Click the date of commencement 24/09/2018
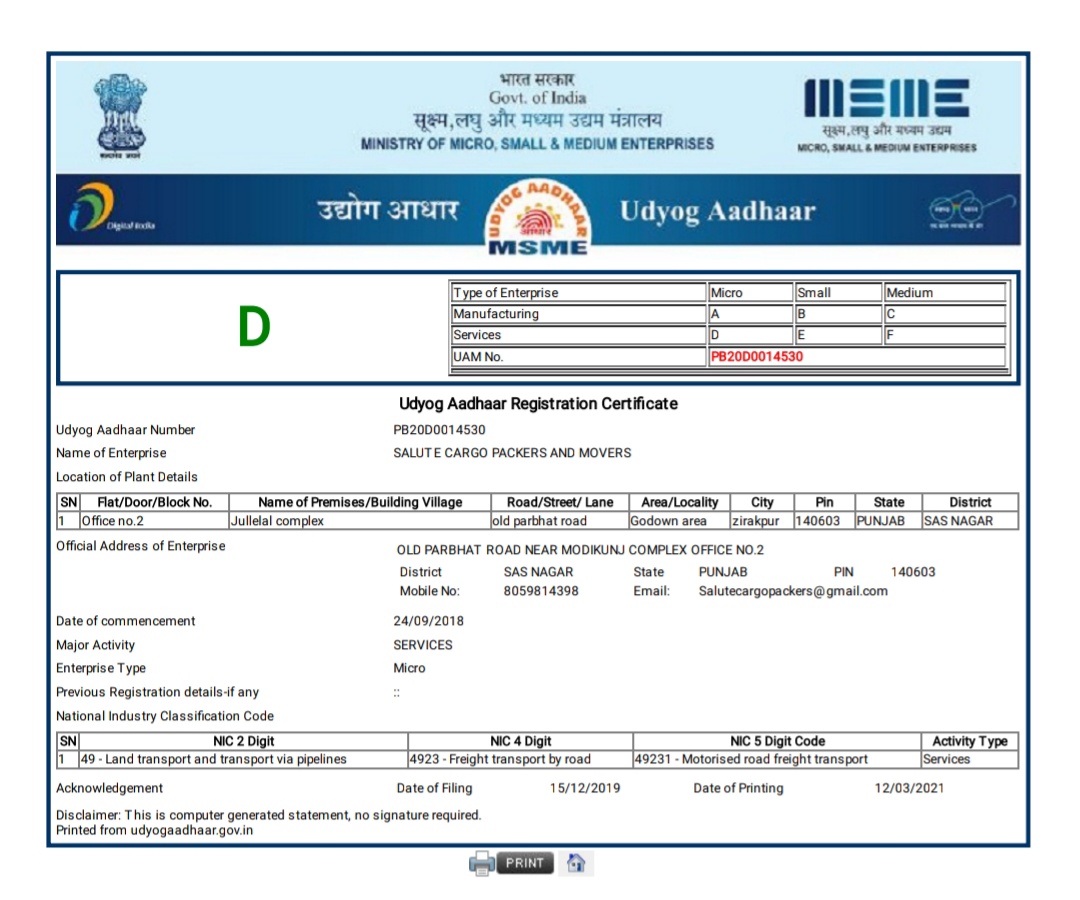1080x900 pixels. pyautogui.click(x=428, y=621)
